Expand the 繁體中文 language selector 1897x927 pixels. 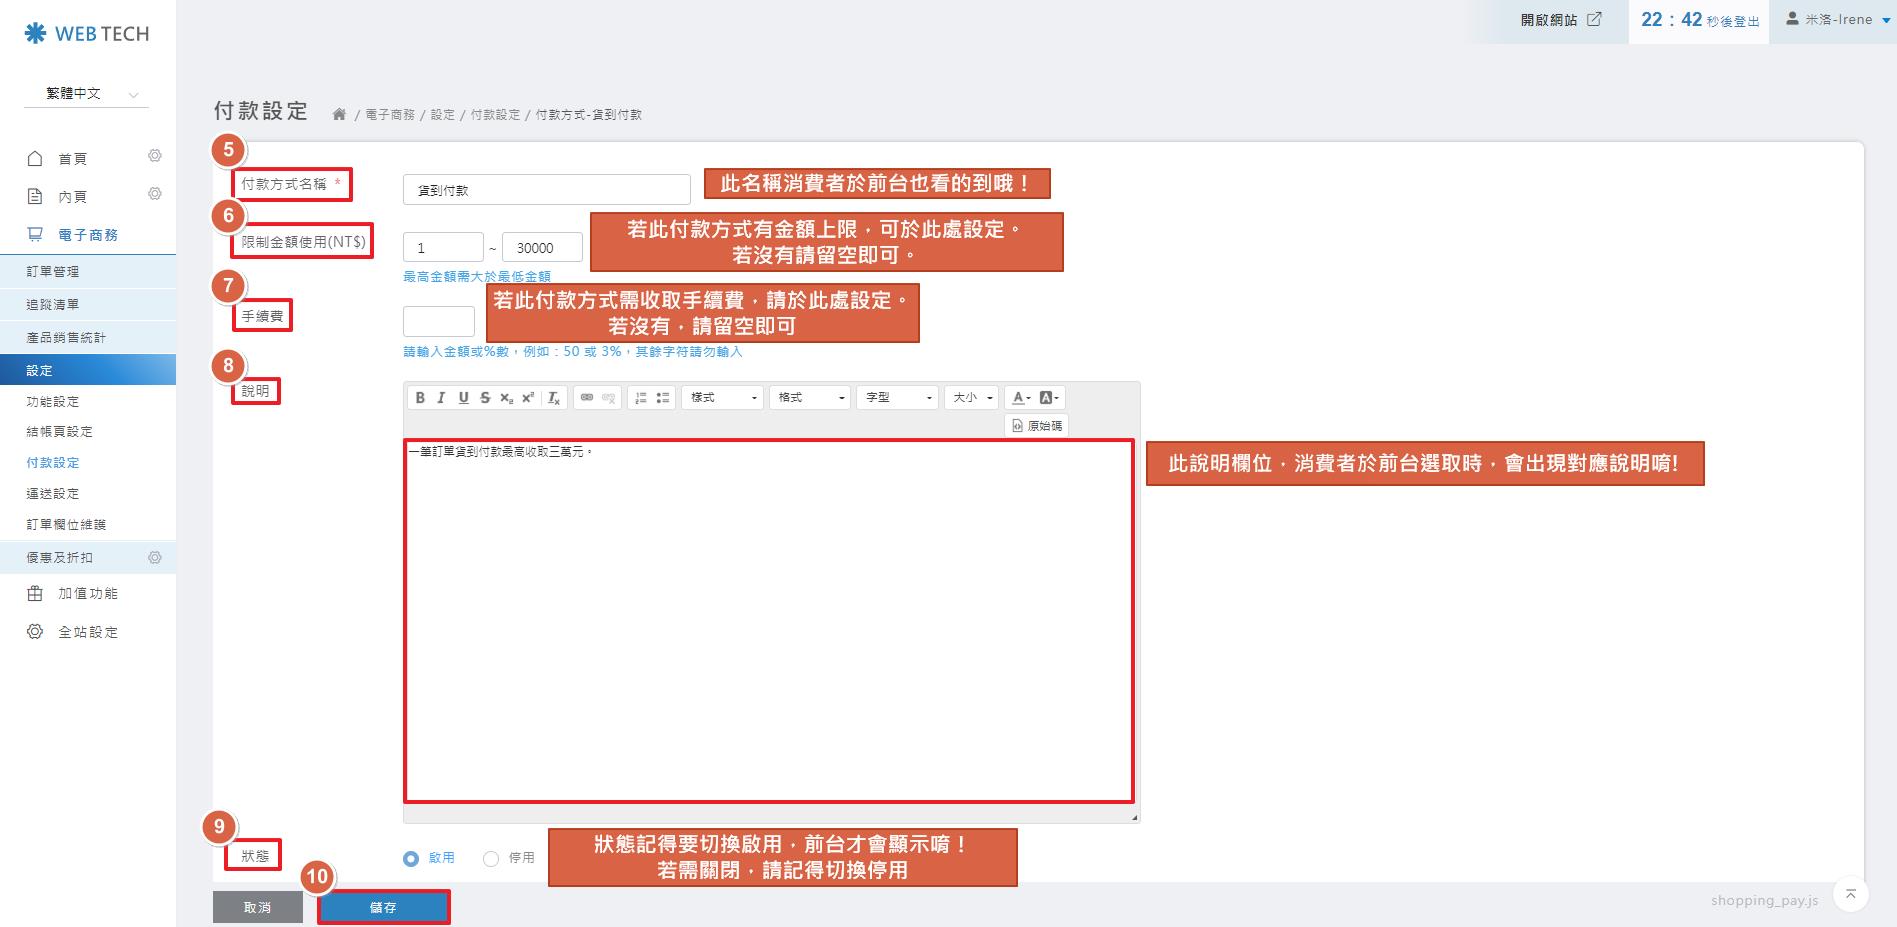point(86,94)
